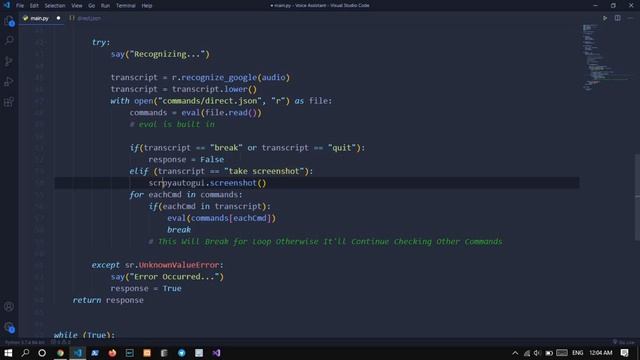Open the Windows Start menu
The width and height of the screenshot is (640, 360).
coord(8,353)
